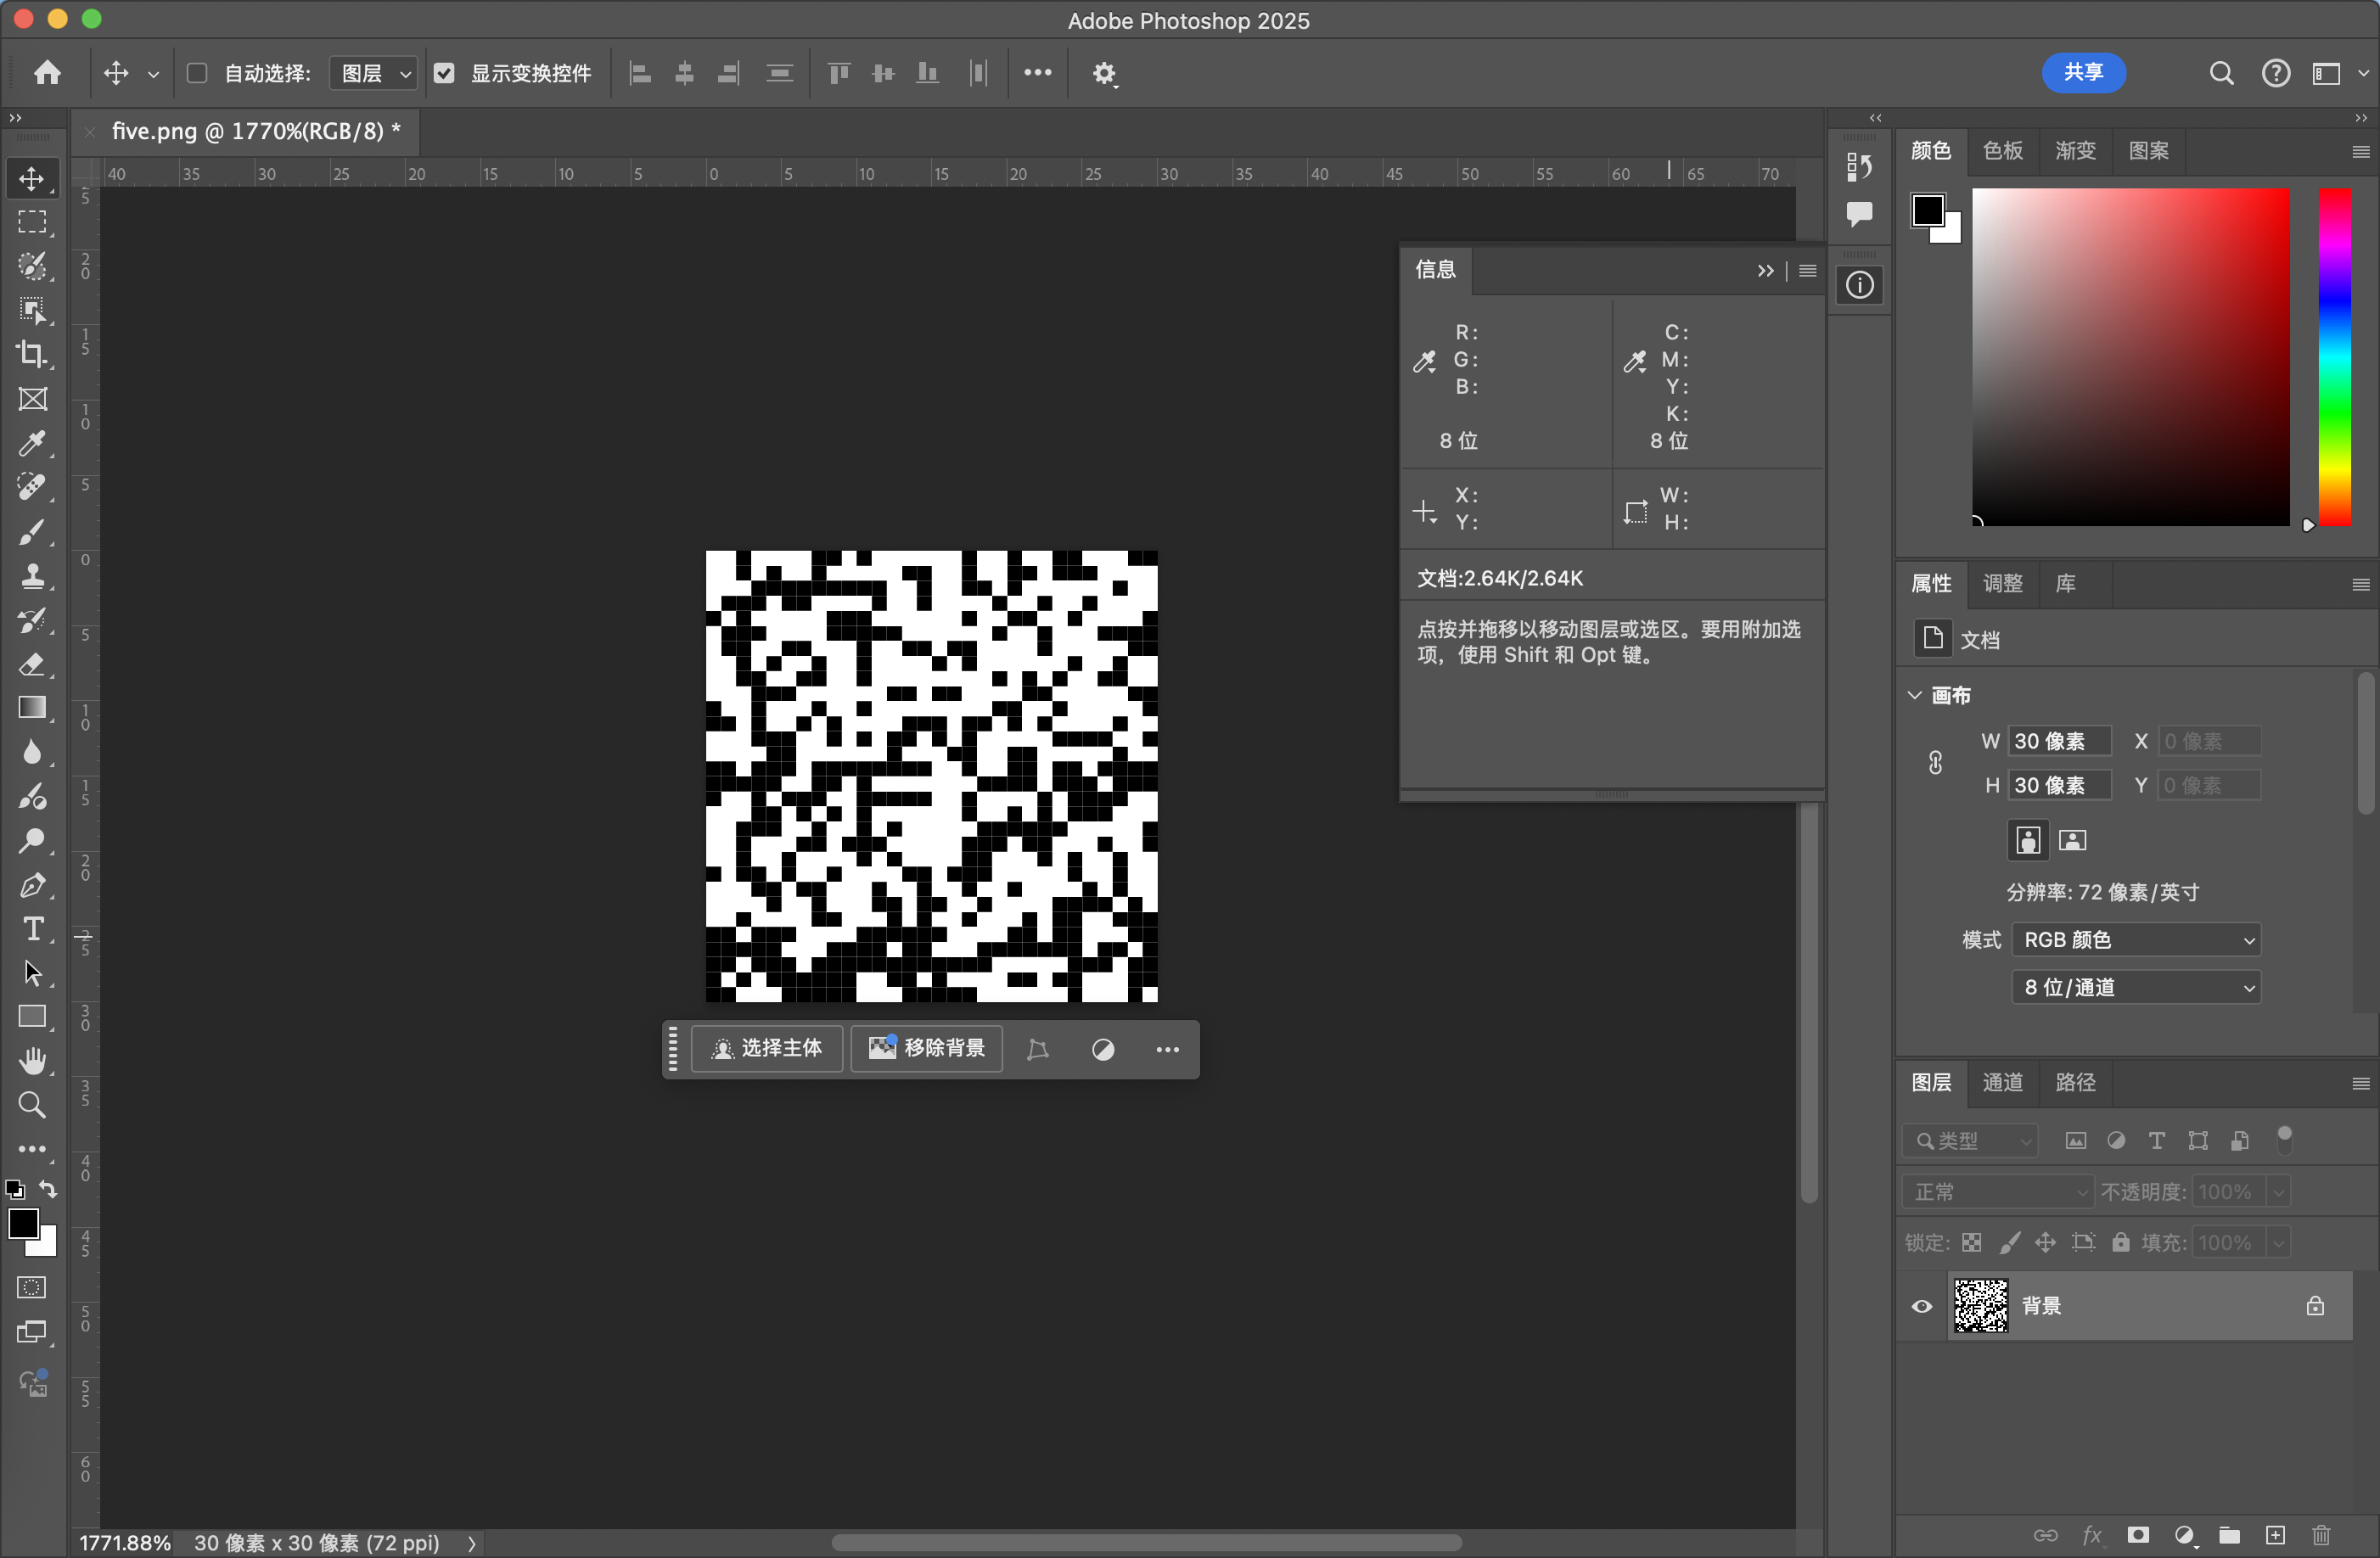Screen dimensions: 2380x1558
Task: Select the Zoom tool
Action: tap(32, 1105)
